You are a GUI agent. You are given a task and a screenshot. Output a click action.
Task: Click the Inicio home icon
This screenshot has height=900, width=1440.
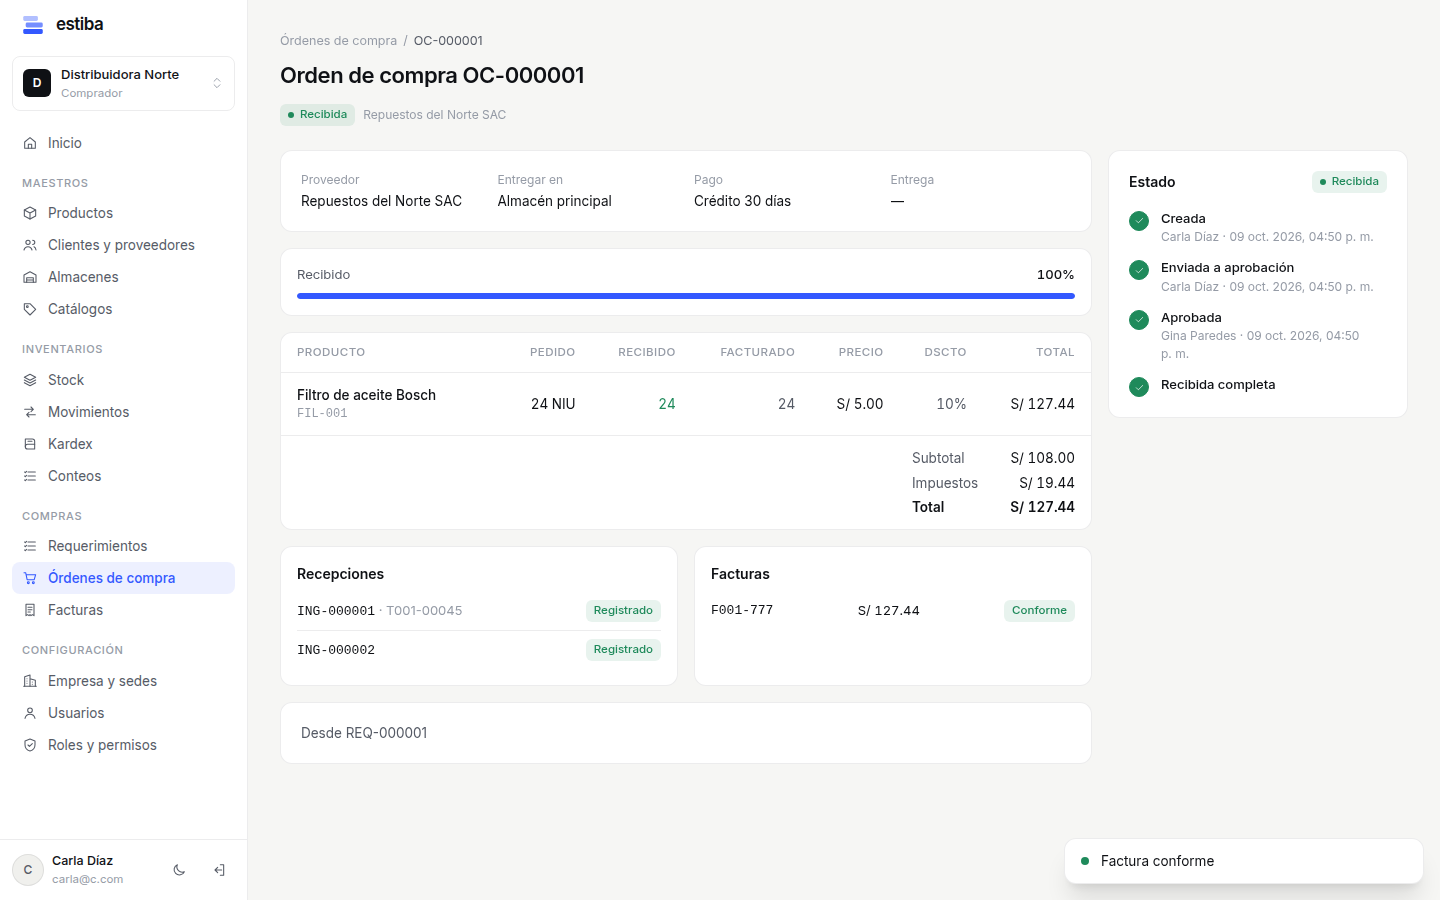click(x=30, y=143)
